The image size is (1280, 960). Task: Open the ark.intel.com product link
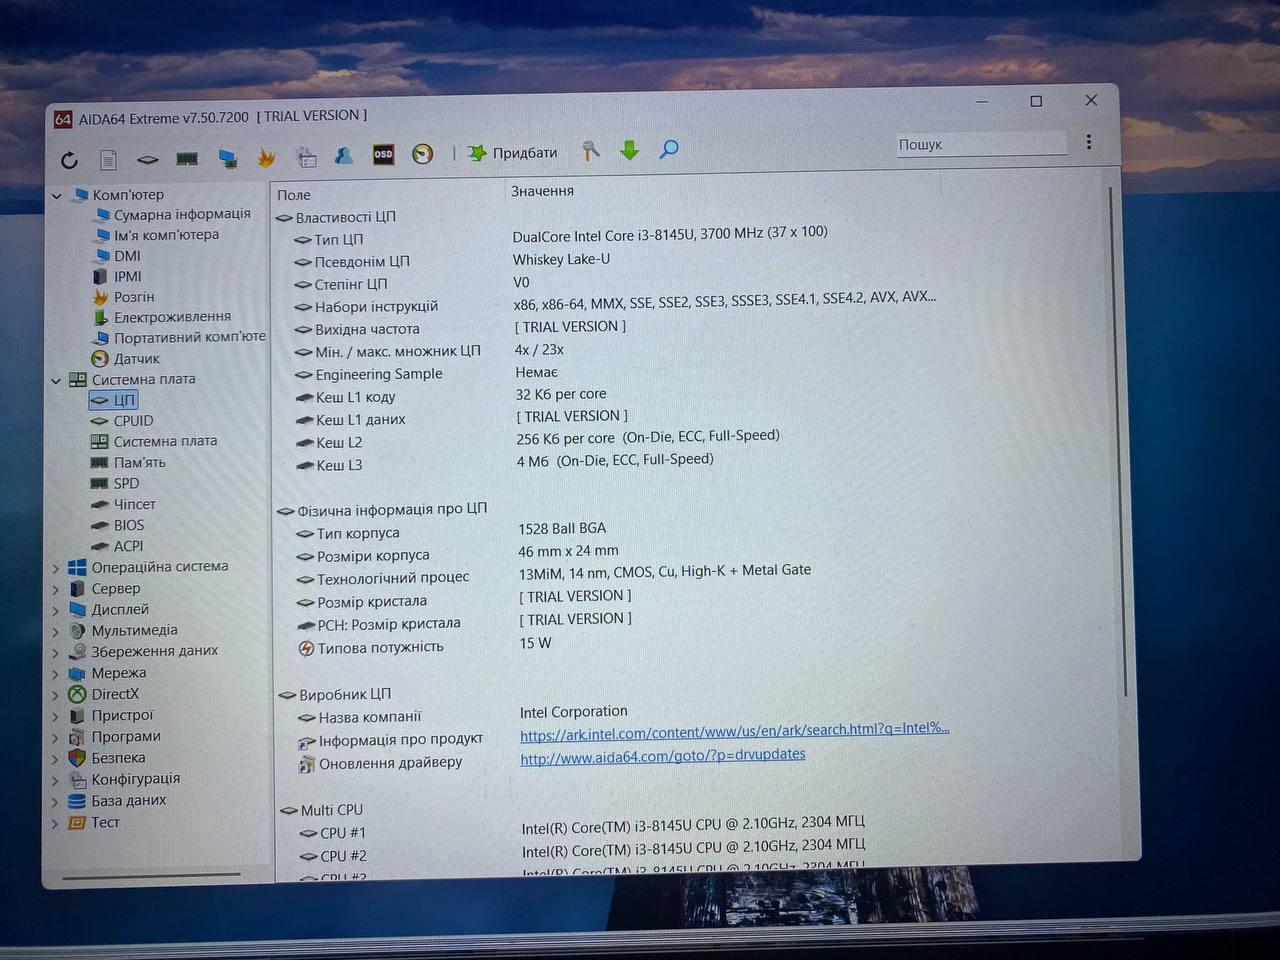click(x=735, y=730)
